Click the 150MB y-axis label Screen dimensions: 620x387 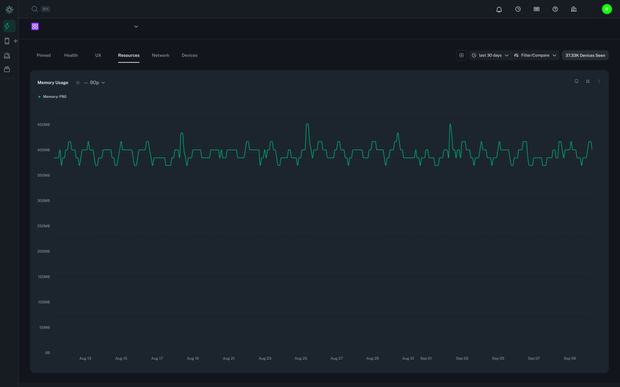[43, 277]
